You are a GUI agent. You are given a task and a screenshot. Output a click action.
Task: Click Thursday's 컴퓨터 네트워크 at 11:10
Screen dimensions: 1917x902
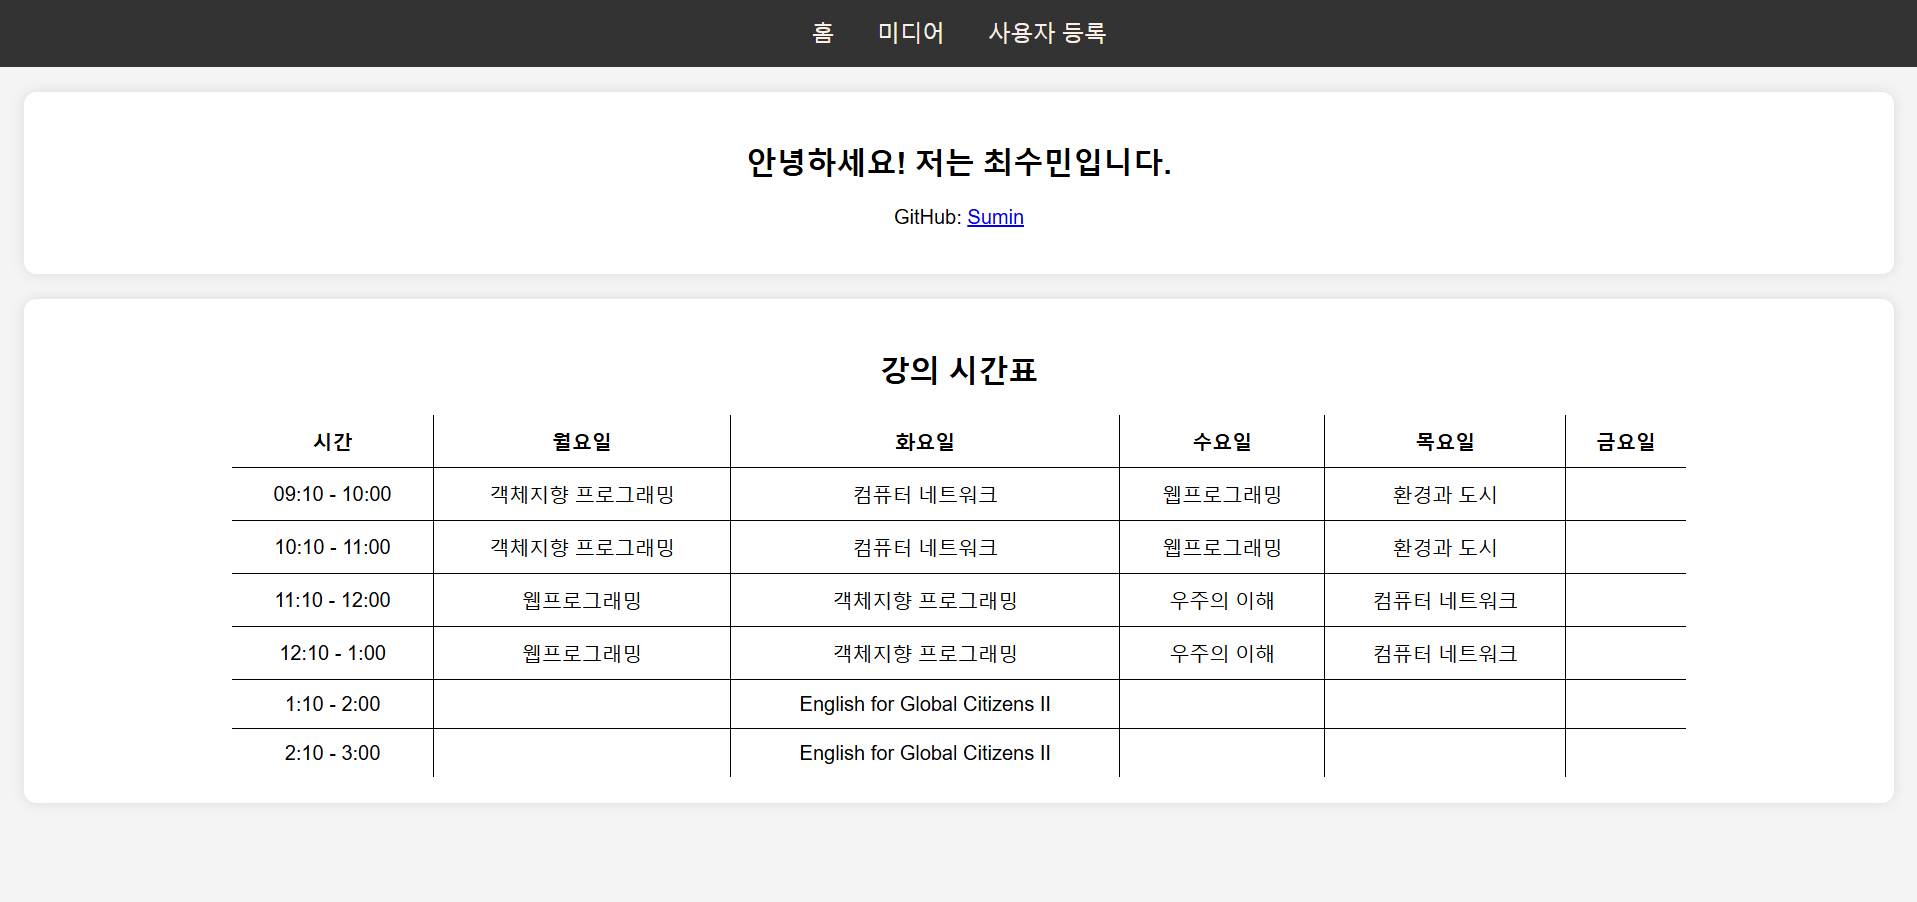(x=1444, y=600)
